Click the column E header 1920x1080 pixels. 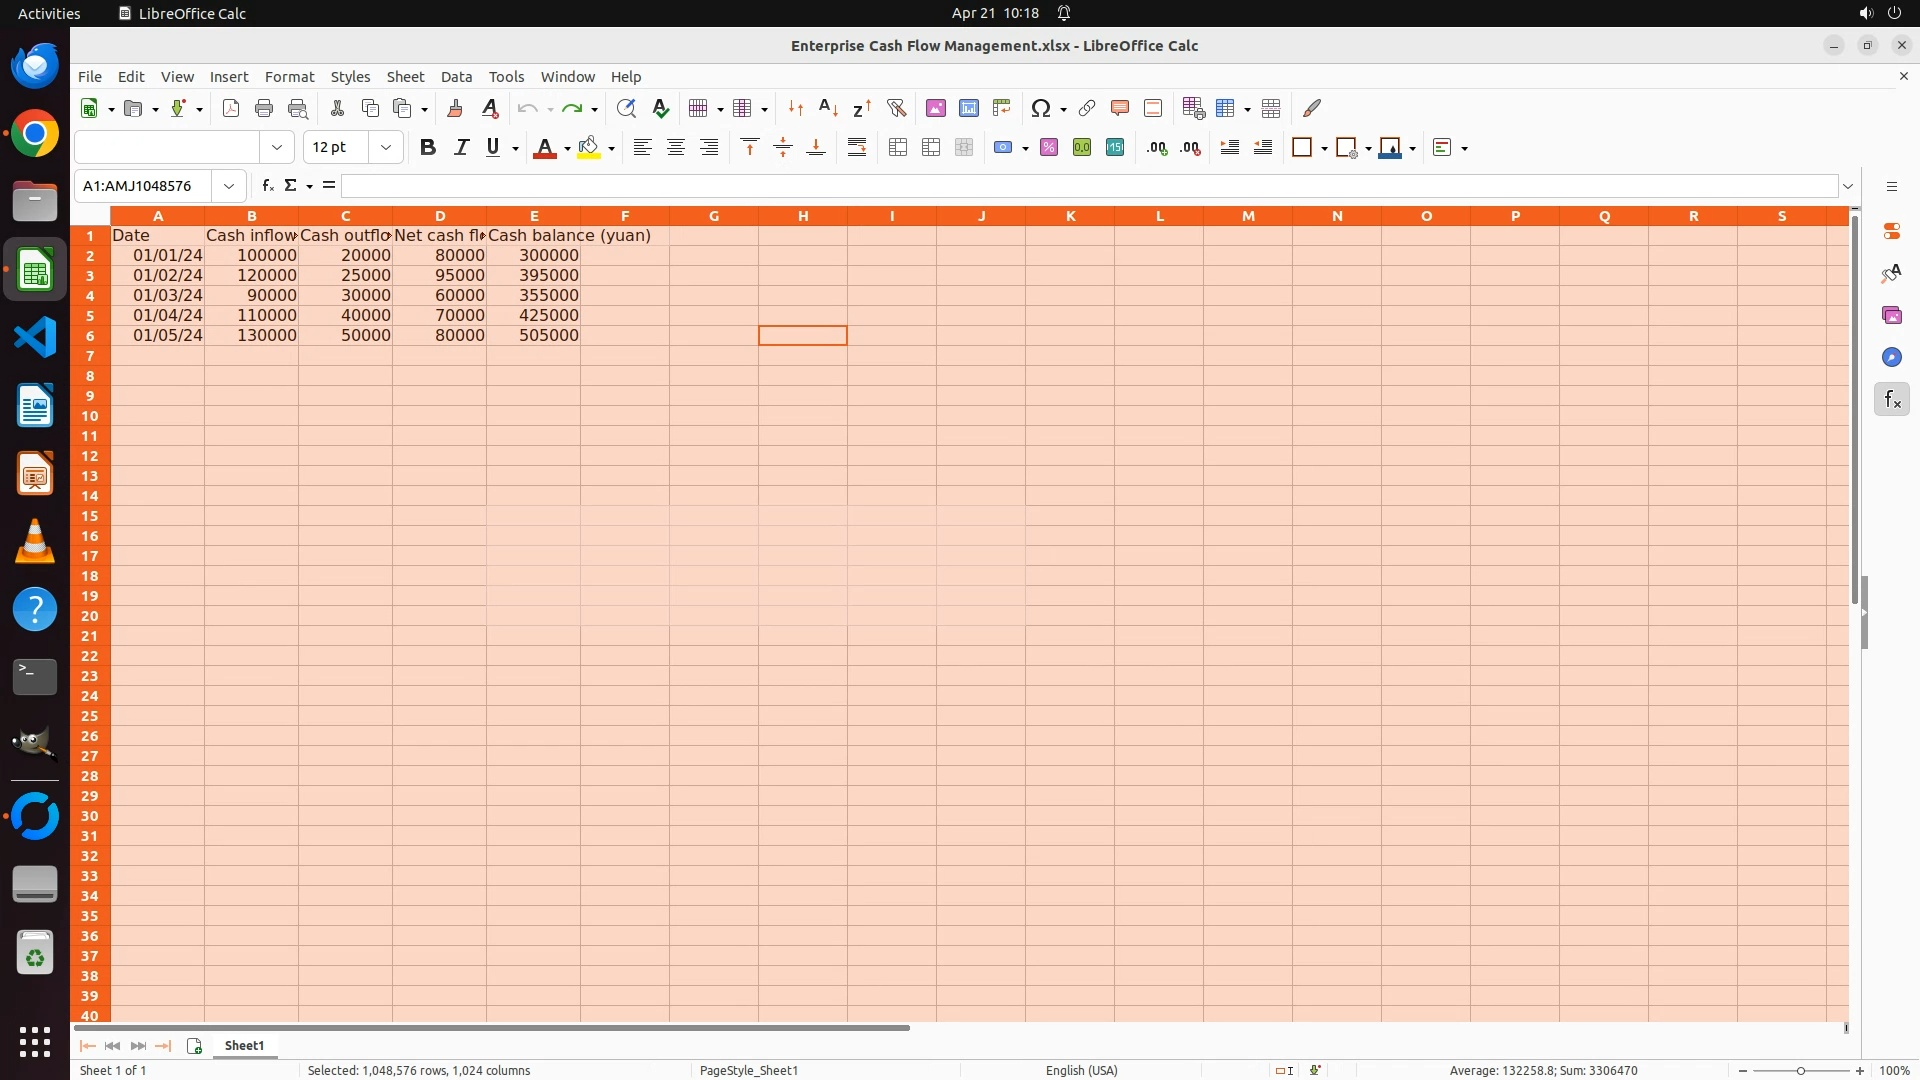tap(534, 216)
